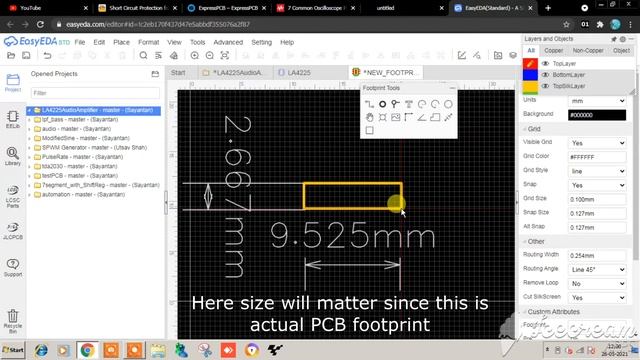640x360 pixels.
Task: Open the Visible Grid dropdown
Action: pos(597,143)
